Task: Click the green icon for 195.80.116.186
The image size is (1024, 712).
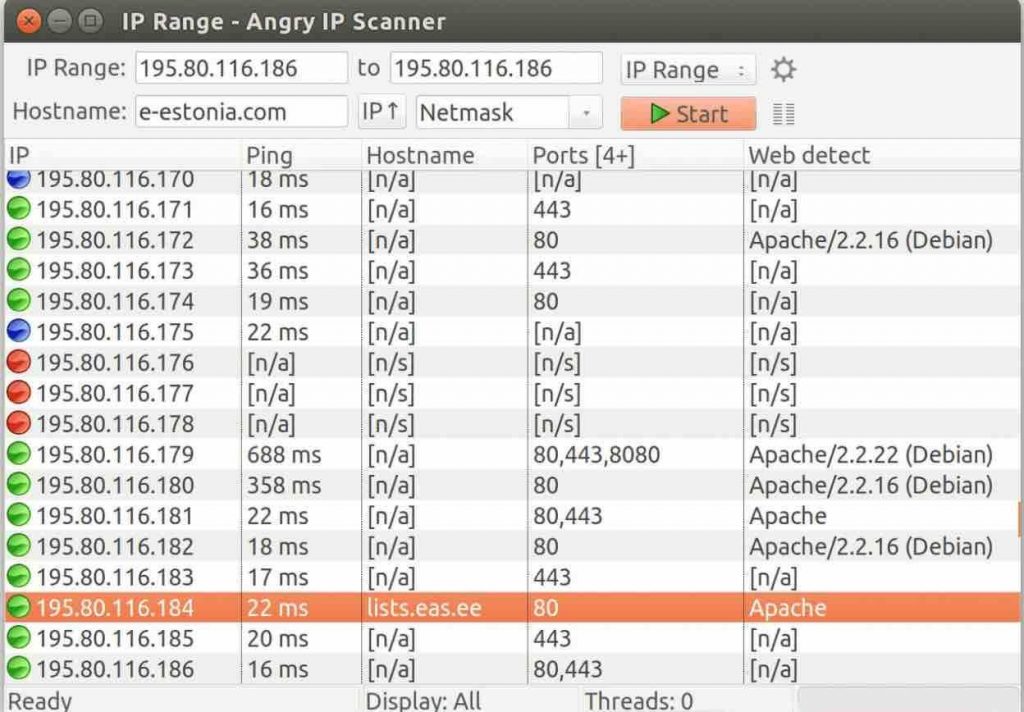Action: tap(17, 669)
